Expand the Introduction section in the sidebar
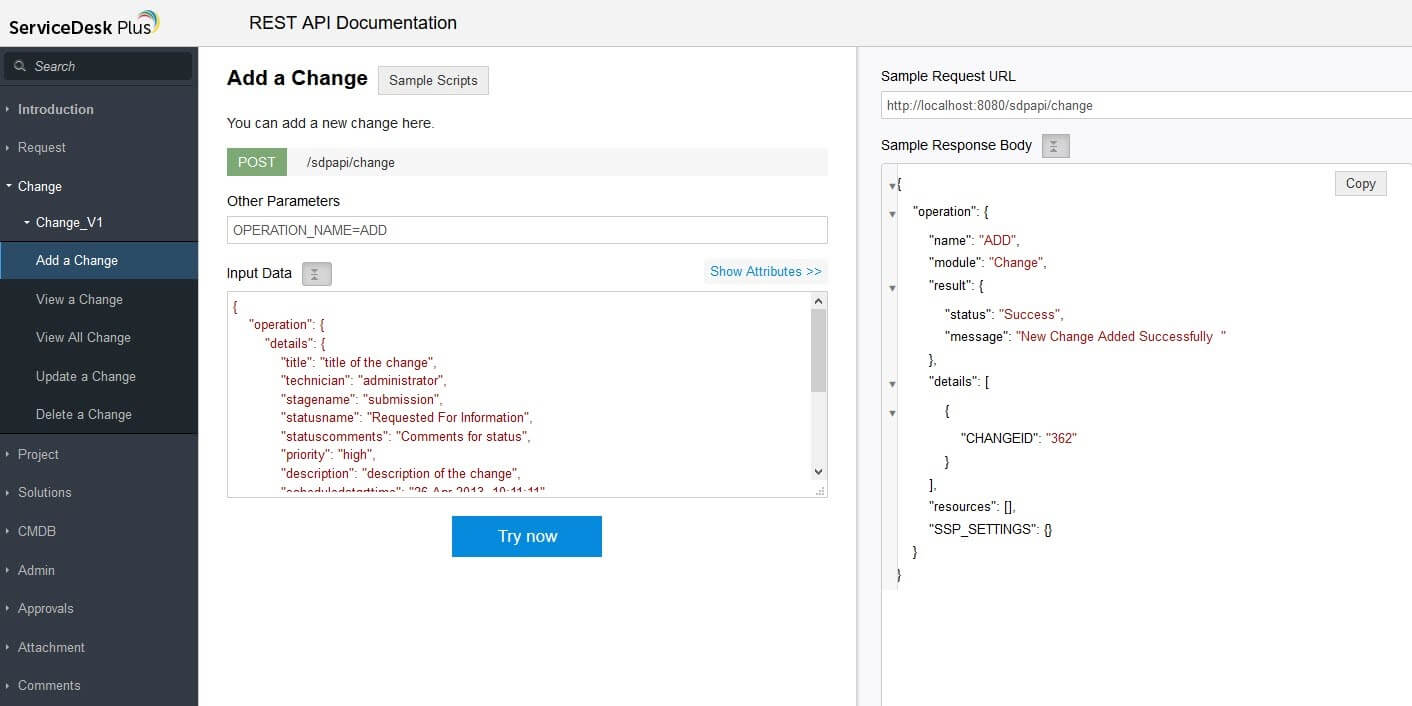The width and height of the screenshot is (1412, 706). [x=7, y=109]
